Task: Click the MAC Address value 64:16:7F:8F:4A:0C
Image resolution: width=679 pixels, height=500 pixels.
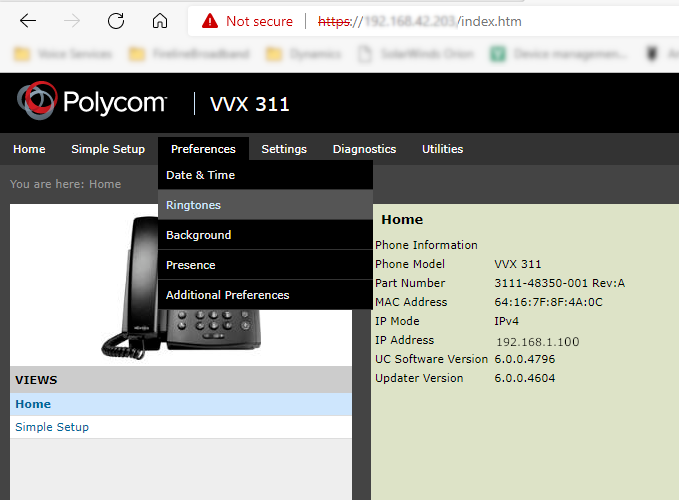Action: click(548, 302)
